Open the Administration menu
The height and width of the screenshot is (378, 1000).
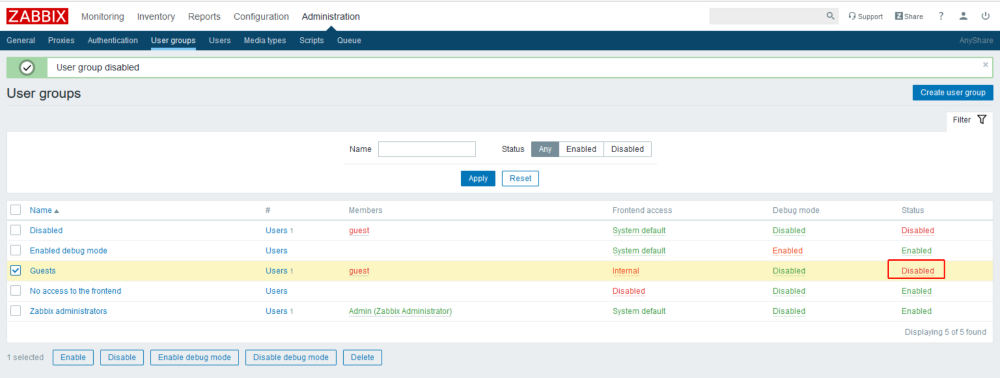click(330, 17)
